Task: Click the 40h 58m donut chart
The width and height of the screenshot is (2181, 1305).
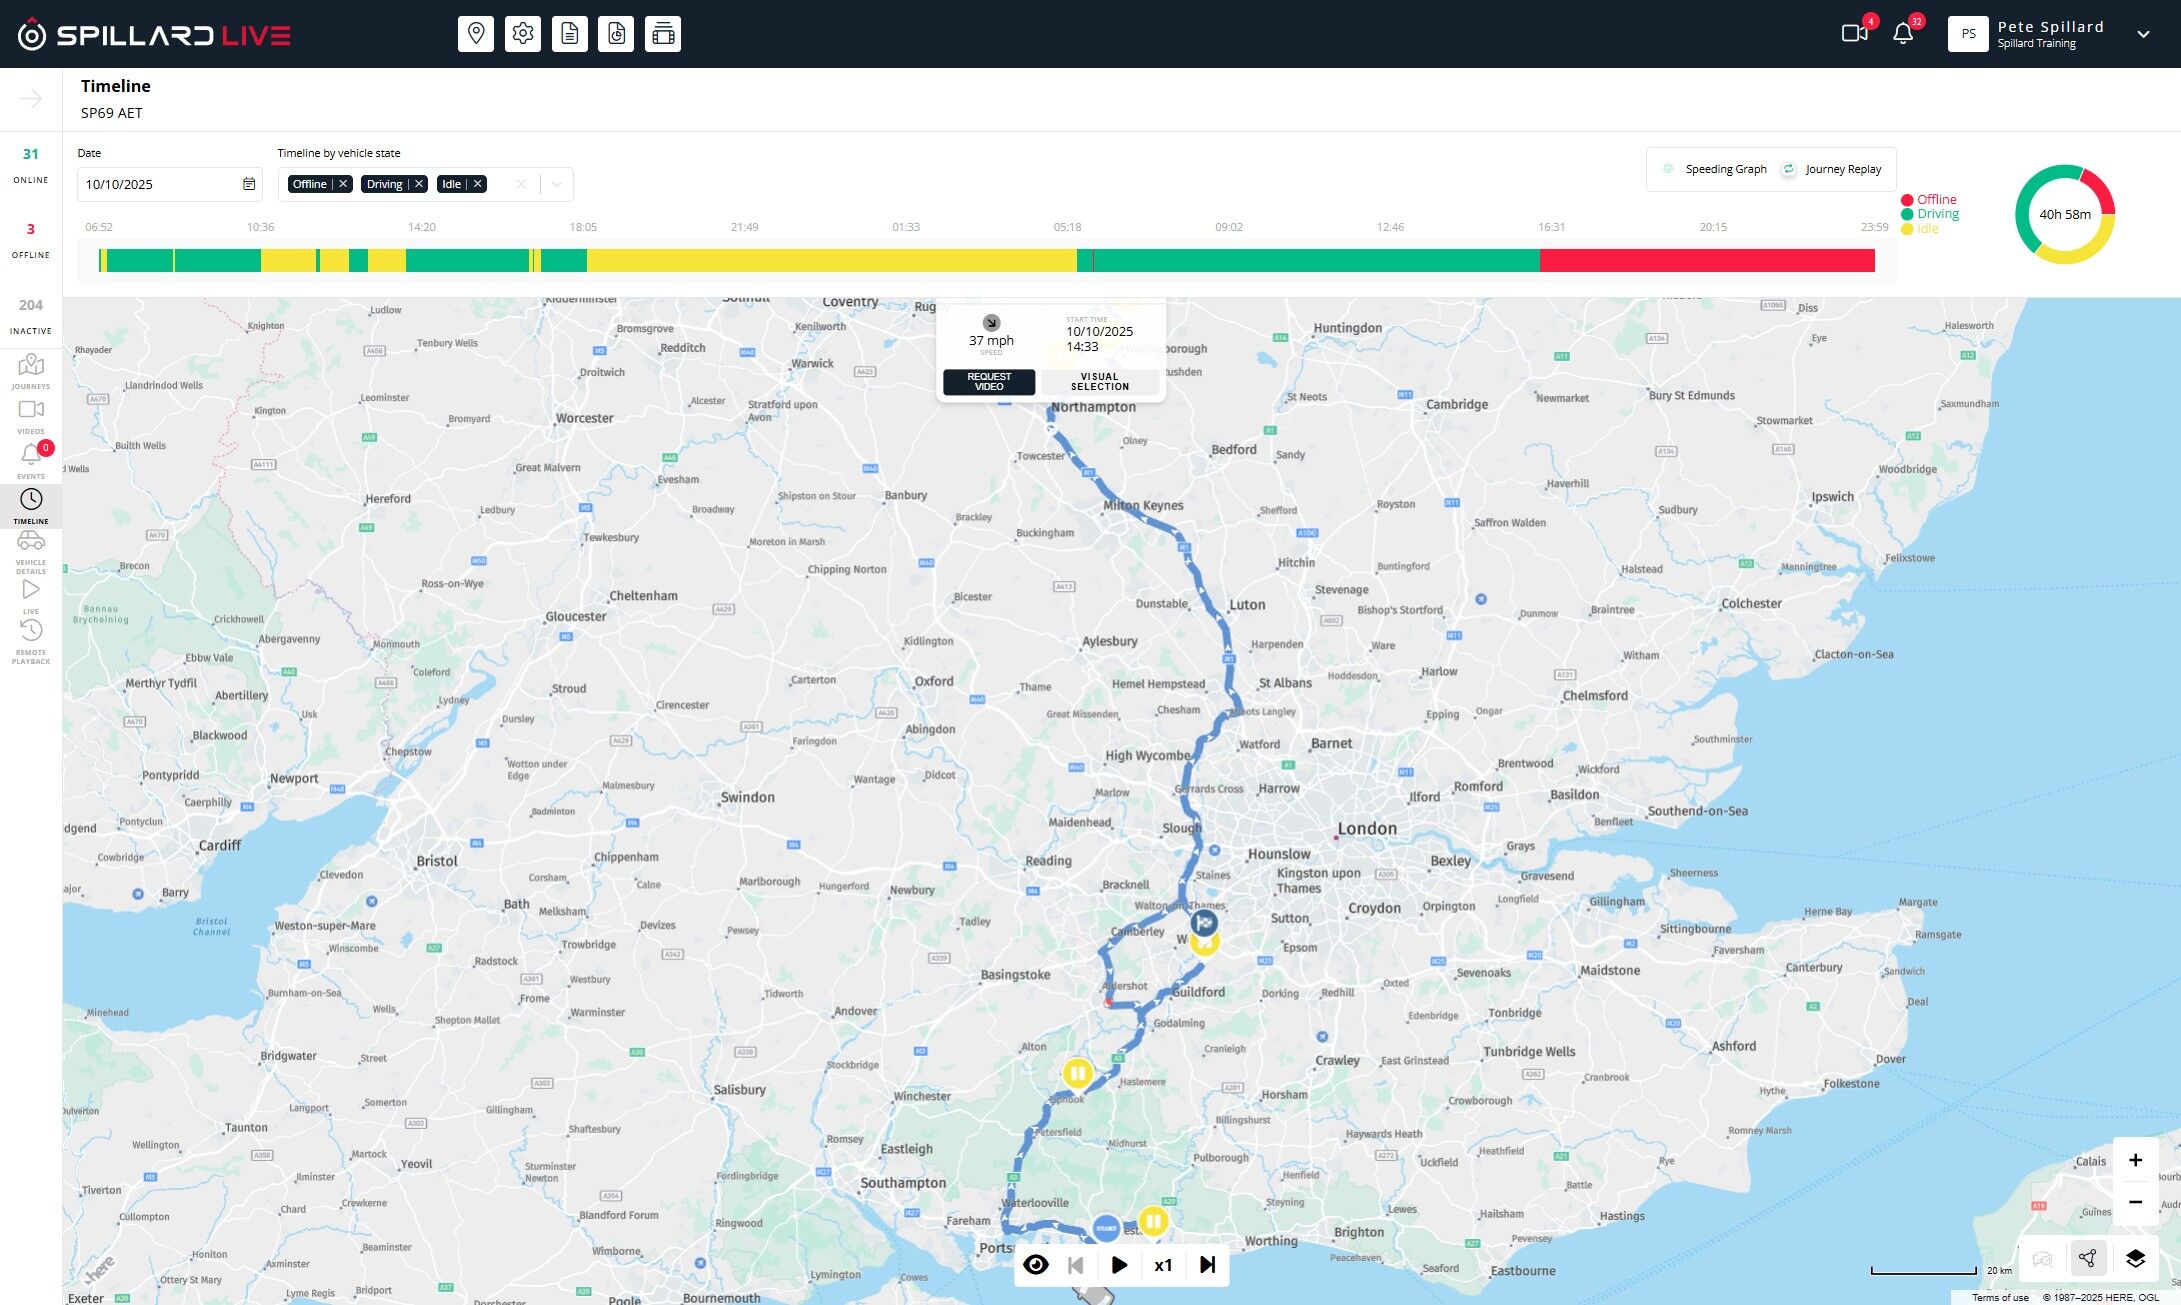Action: [x=2064, y=214]
